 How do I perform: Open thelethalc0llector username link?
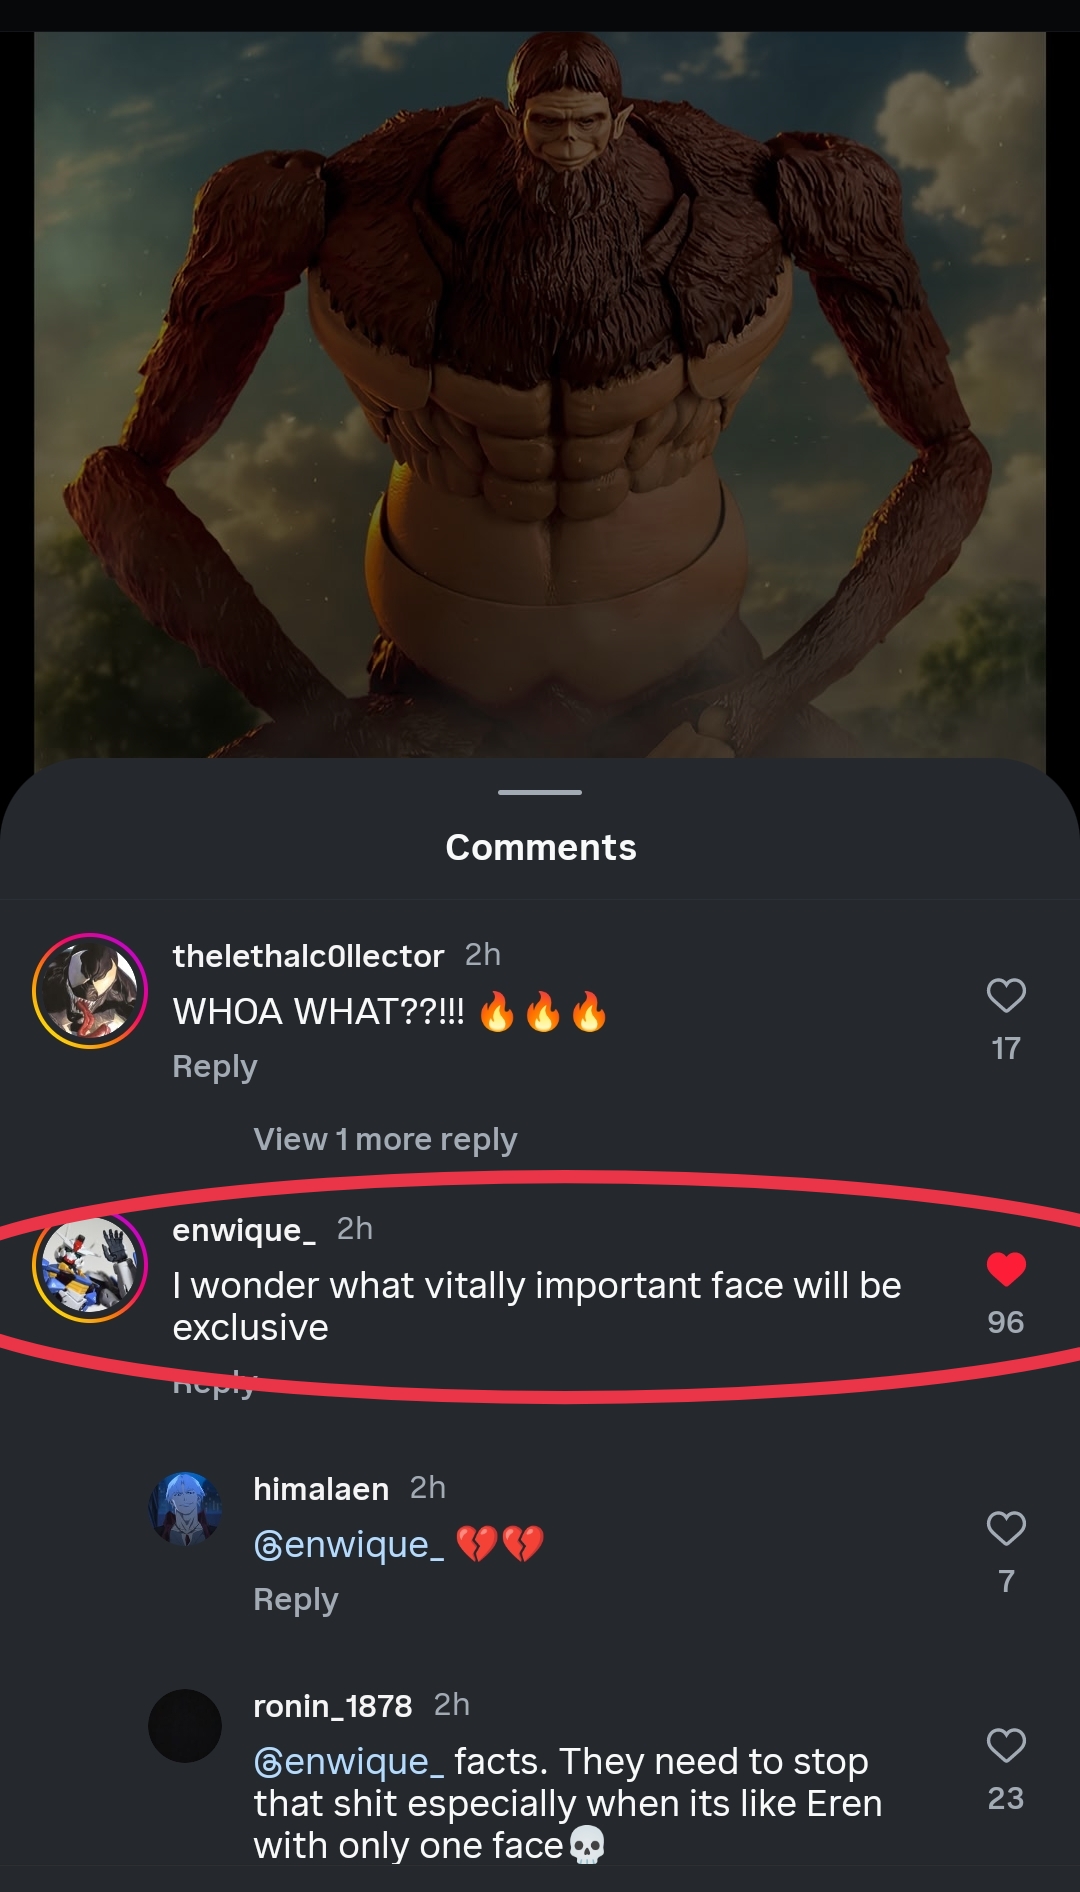(x=308, y=956)
